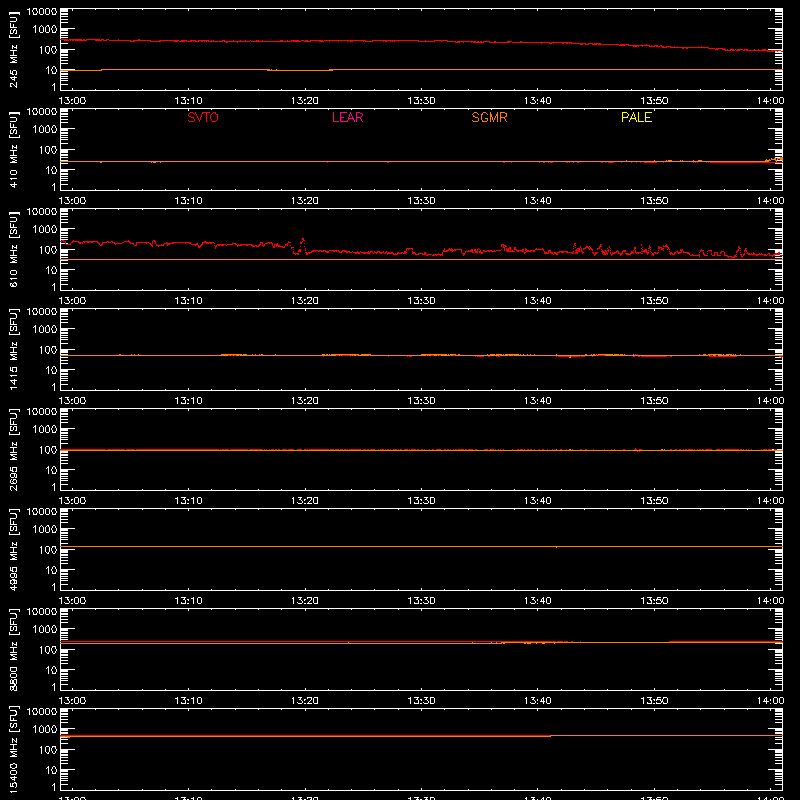Click 13:50 time label below 2695 MHz plot
Screen dimensions: 800x800
pos(654,501)
